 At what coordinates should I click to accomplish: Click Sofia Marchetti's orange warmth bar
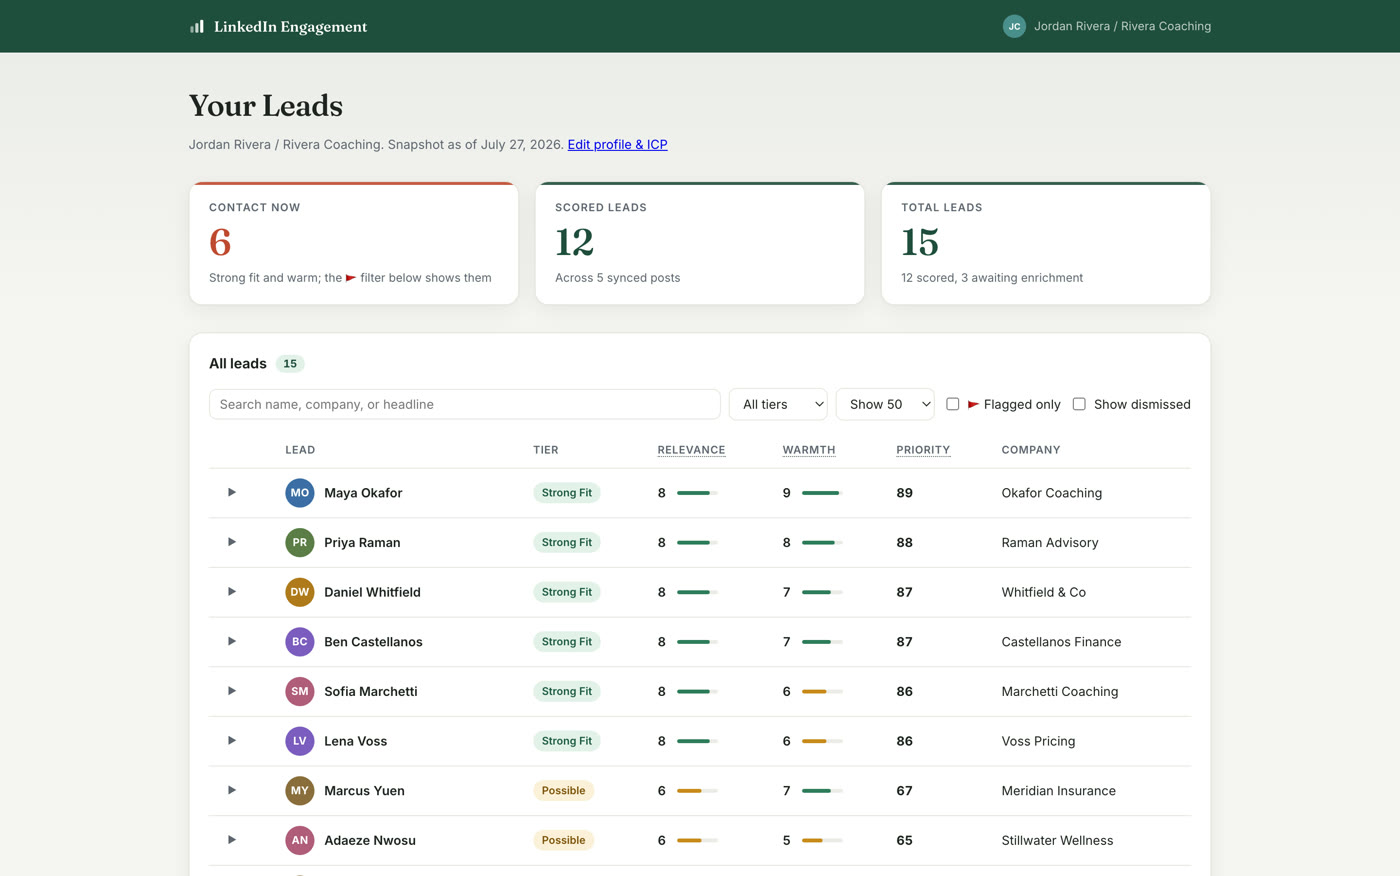(x=822, y=691)
